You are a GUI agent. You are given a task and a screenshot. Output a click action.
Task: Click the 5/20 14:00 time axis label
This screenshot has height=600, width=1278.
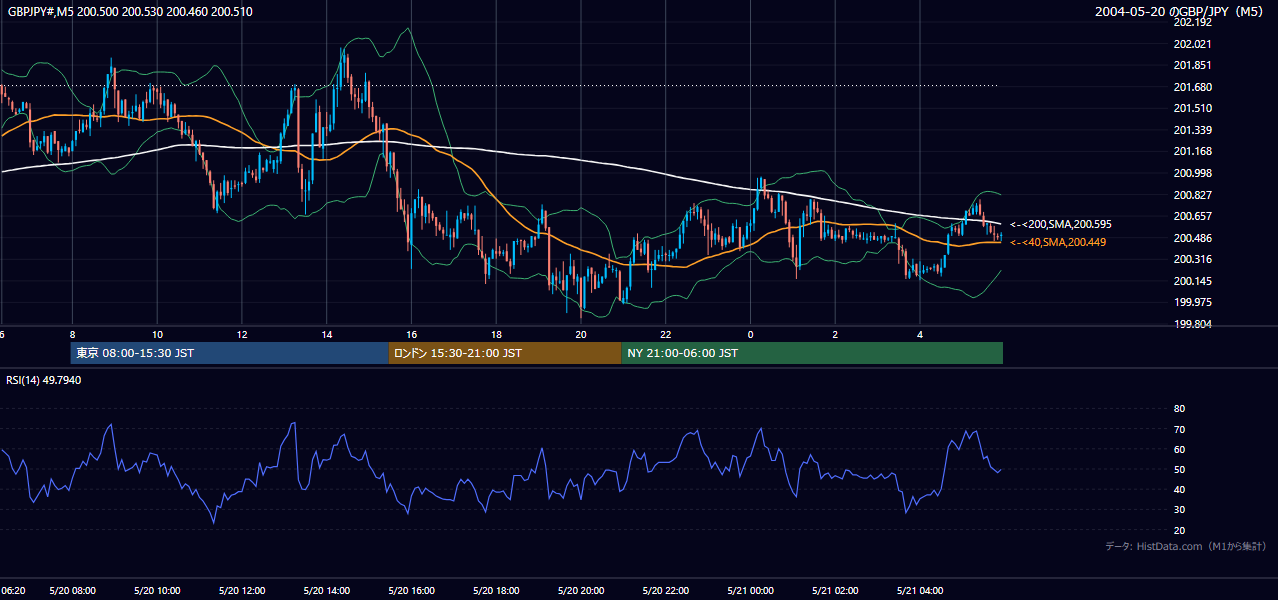point(327,591)
